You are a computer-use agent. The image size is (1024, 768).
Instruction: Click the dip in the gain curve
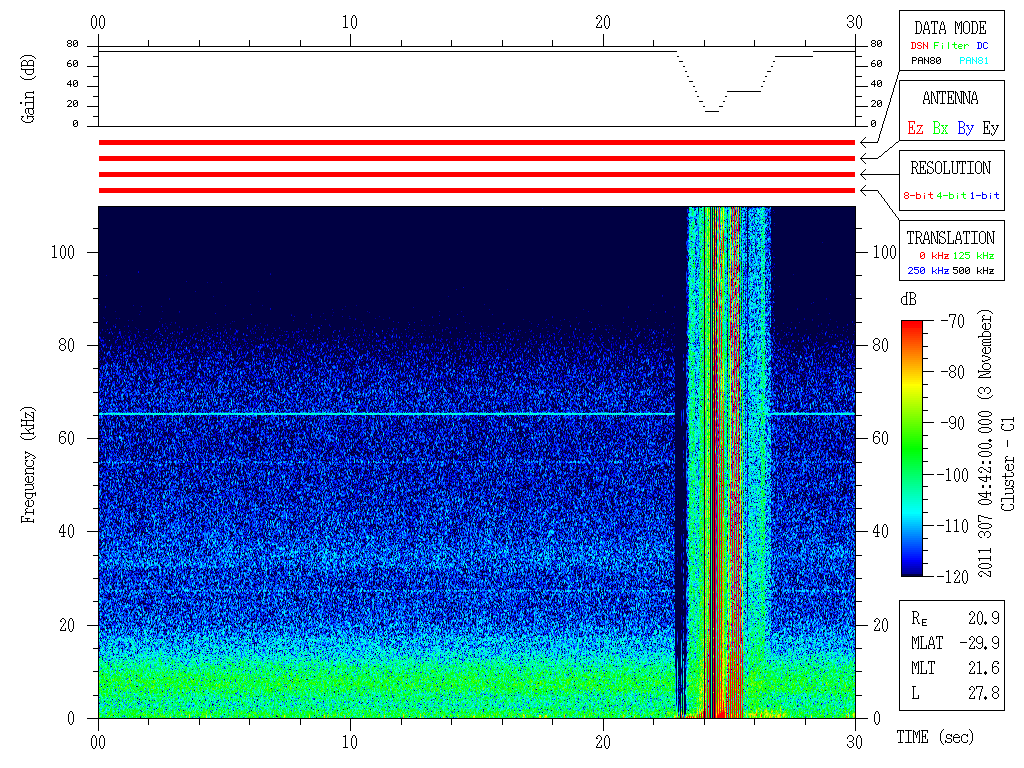pyautogui.click(x=711, y=109)
